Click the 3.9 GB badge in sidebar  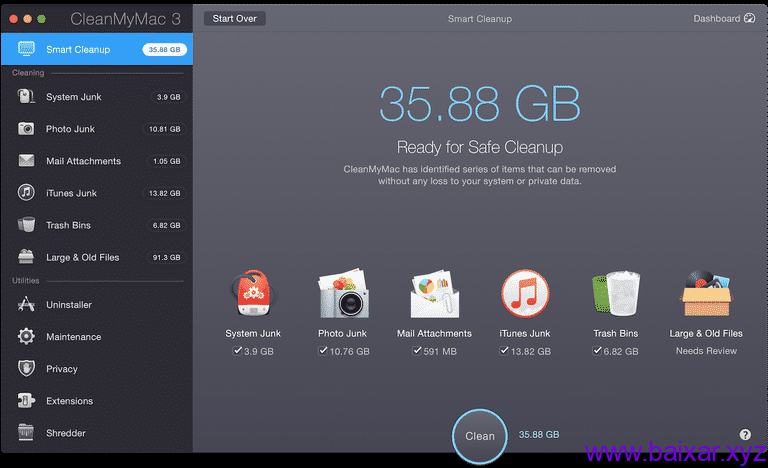pyautogui.click(x=168, y=97)
